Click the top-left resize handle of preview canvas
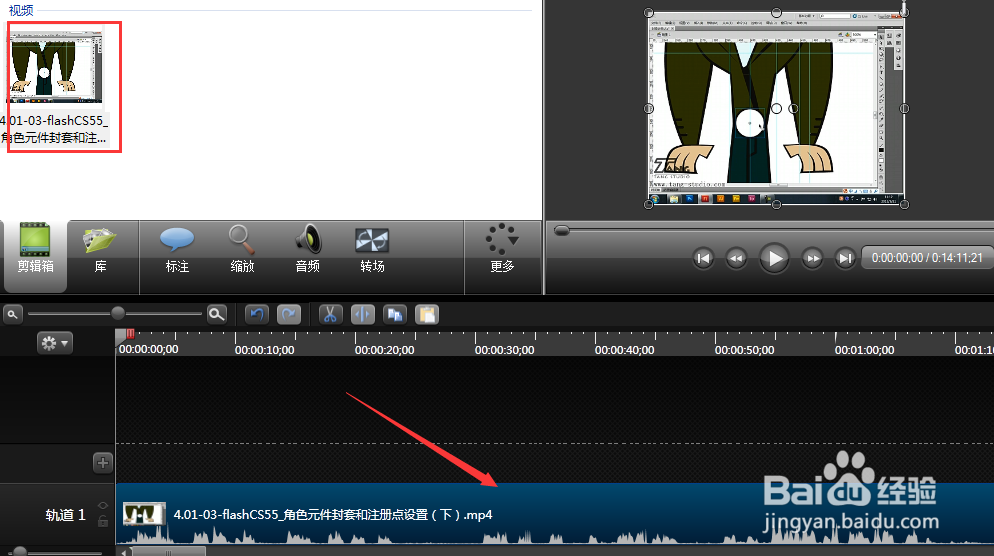The height and width of the screenshot is (556, 994). (649, 13)
